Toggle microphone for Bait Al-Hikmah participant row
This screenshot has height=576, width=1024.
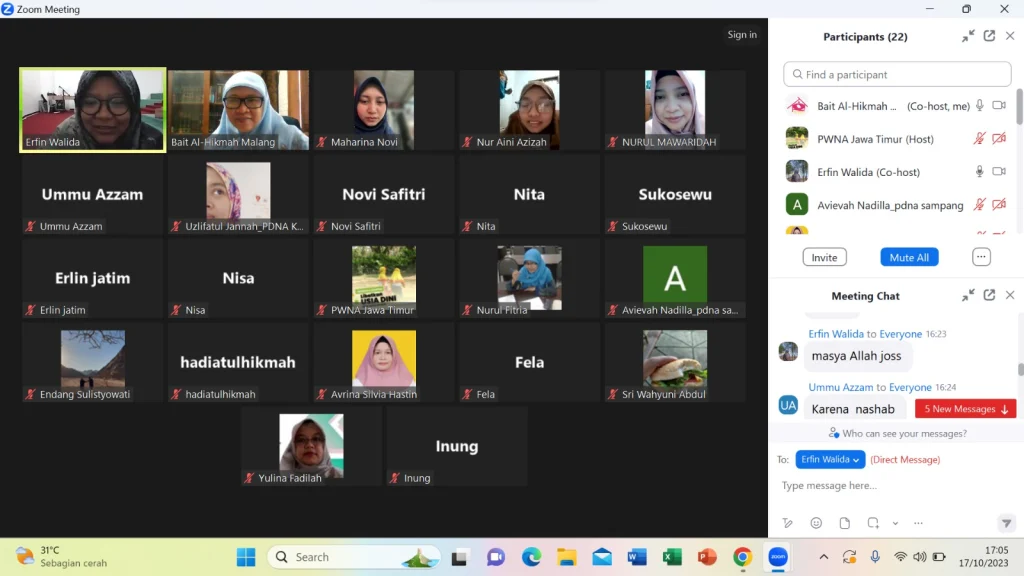click(x=980, y=106)
